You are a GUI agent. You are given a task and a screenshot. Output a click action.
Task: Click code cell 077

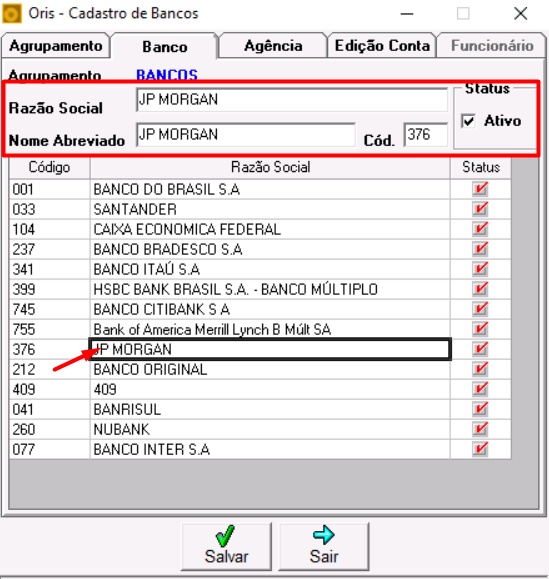49,449
